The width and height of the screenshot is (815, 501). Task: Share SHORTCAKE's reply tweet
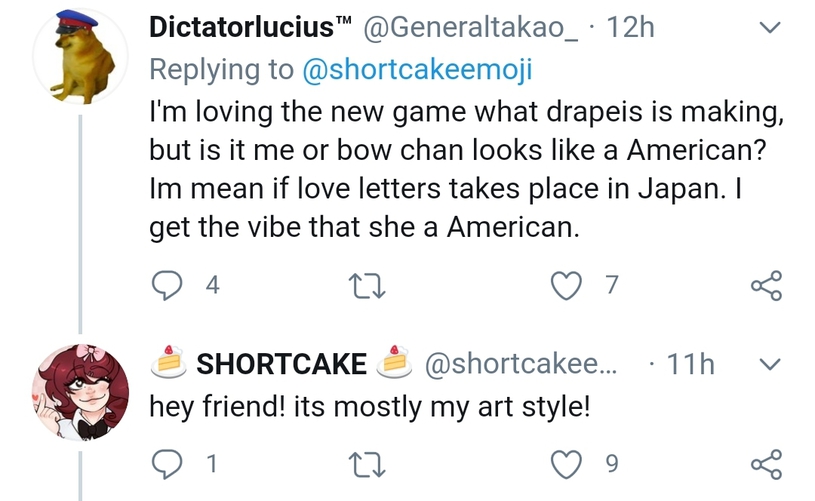[x=765, y=464]
